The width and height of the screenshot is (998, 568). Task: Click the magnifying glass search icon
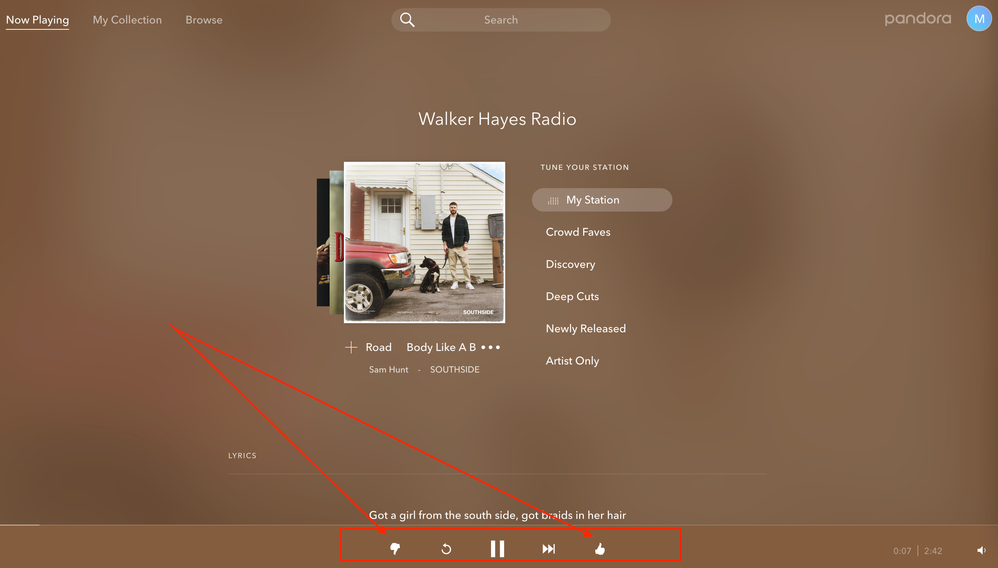pyautogui.click(x=407, y=20)
